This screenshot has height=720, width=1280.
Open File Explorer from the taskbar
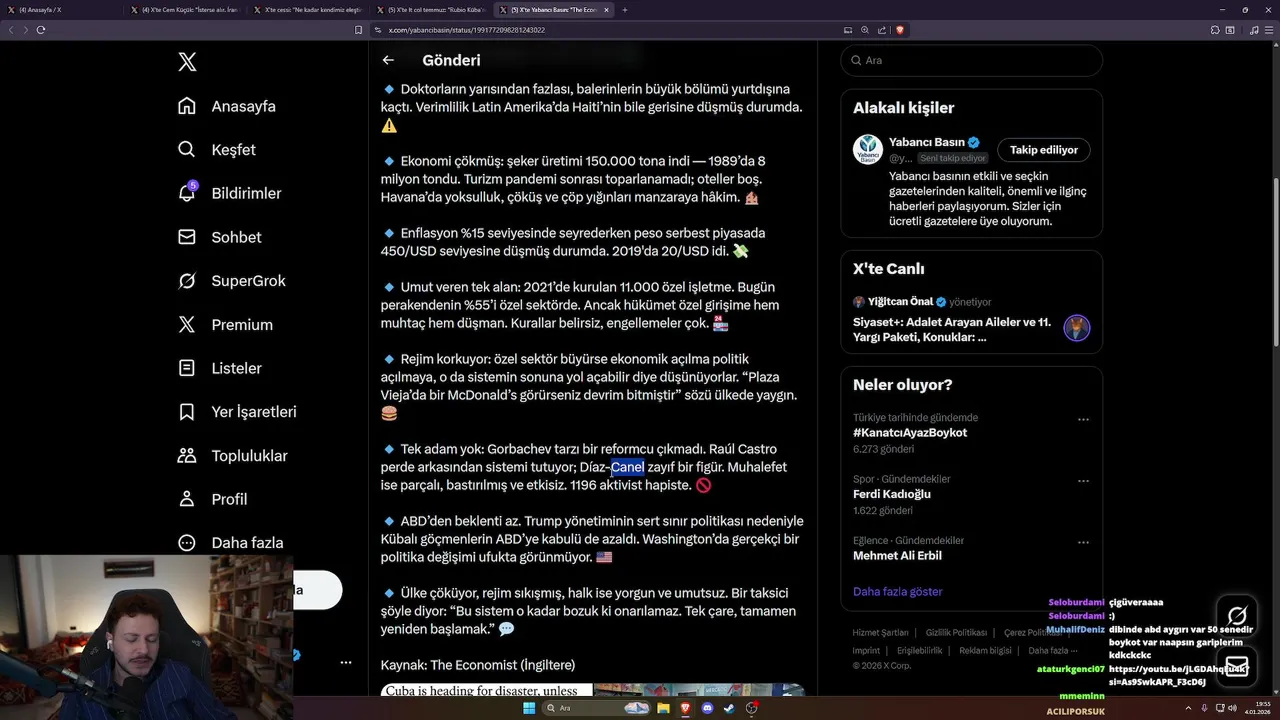(663, 708)
